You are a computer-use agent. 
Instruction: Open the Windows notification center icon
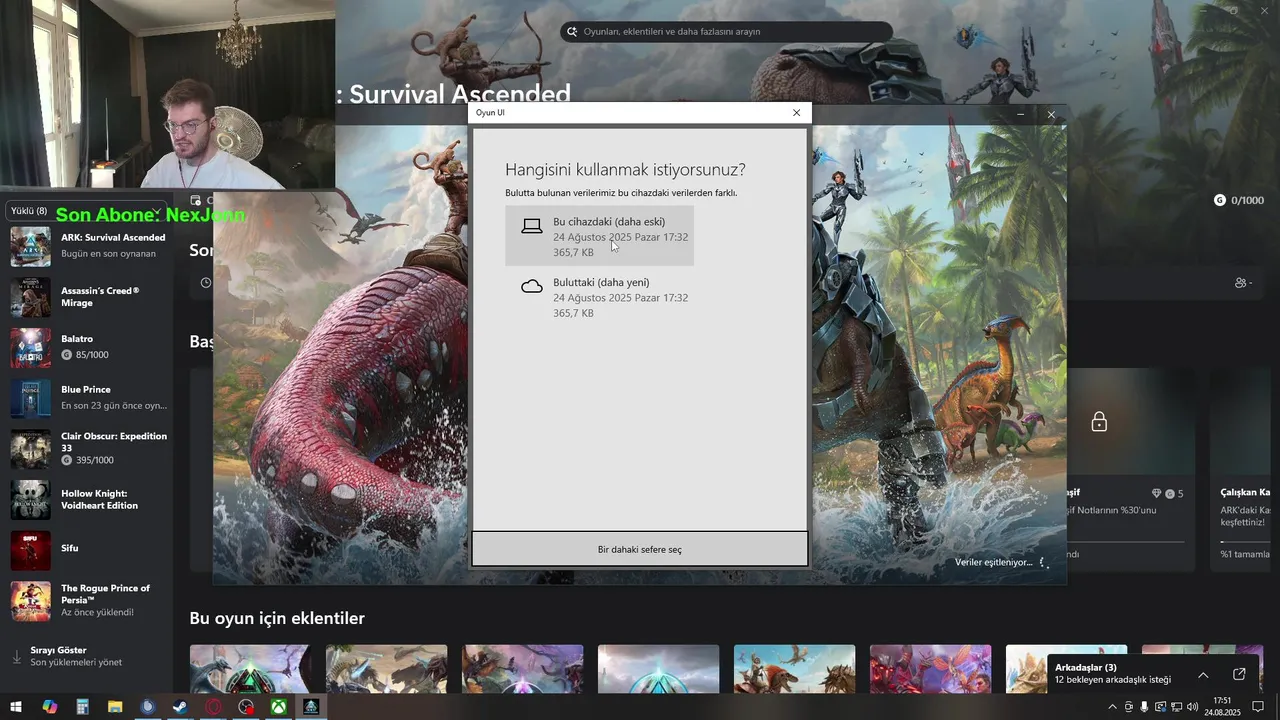point(1258,707)
